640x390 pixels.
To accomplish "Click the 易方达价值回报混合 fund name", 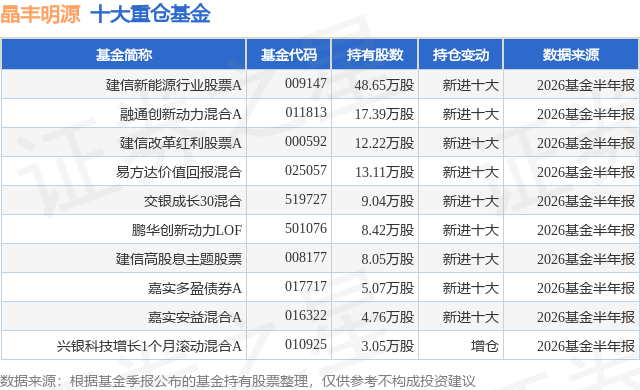I will [179, 172].
